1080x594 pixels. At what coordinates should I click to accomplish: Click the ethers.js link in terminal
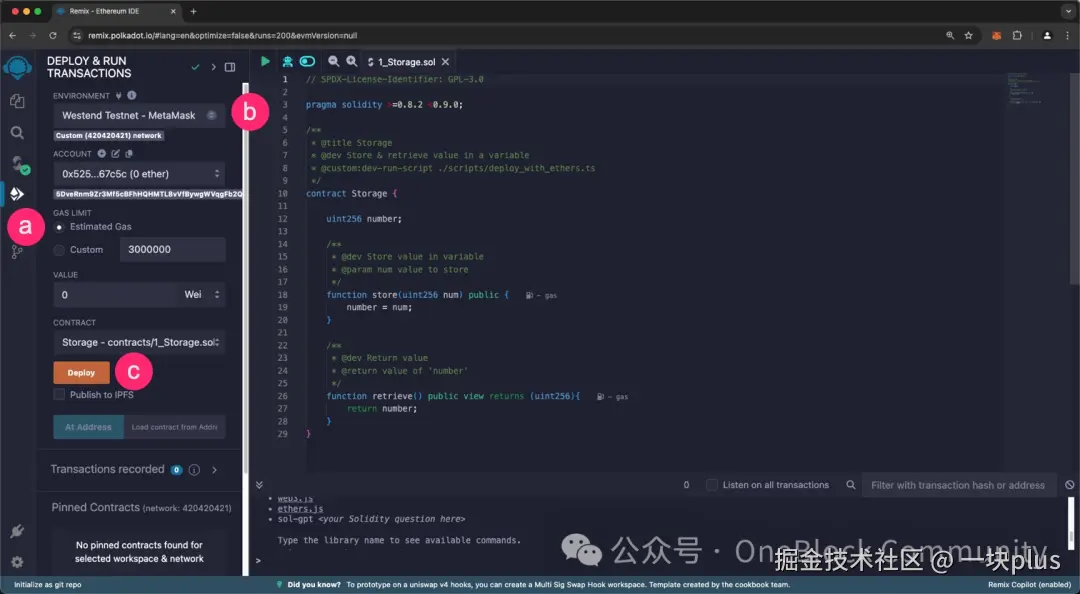300,509
